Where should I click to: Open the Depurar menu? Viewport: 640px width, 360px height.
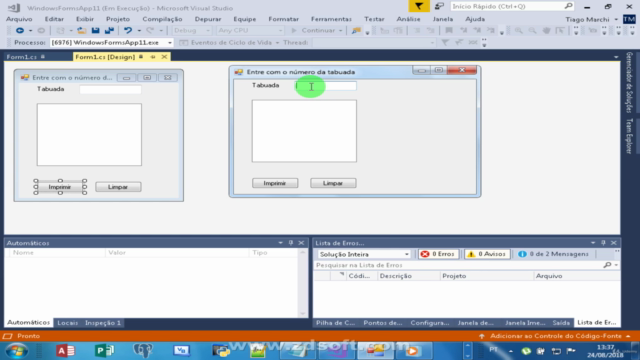[x=208, y=19]
